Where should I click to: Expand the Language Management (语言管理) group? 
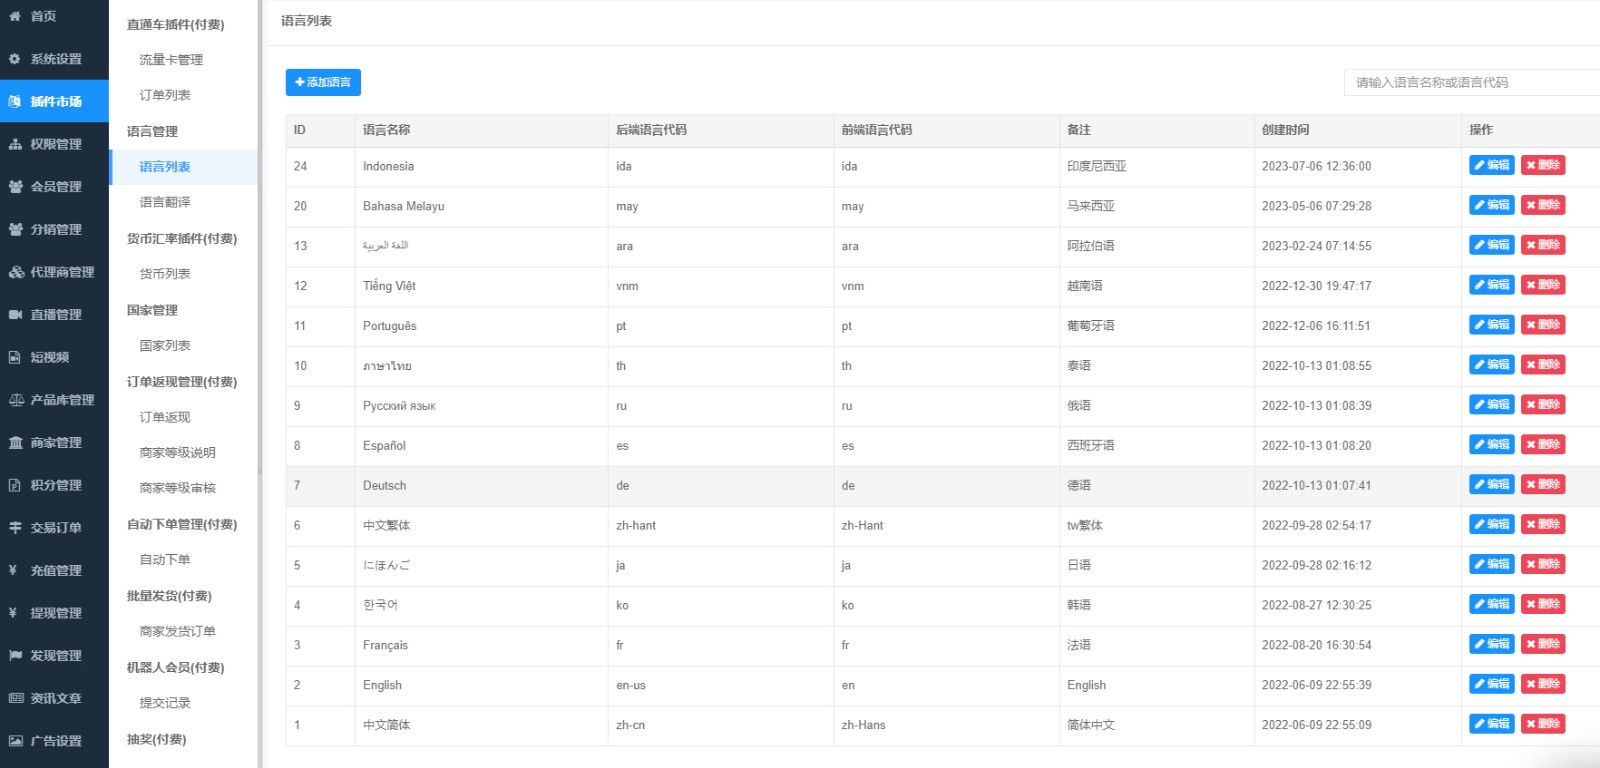tap(152, 131)
